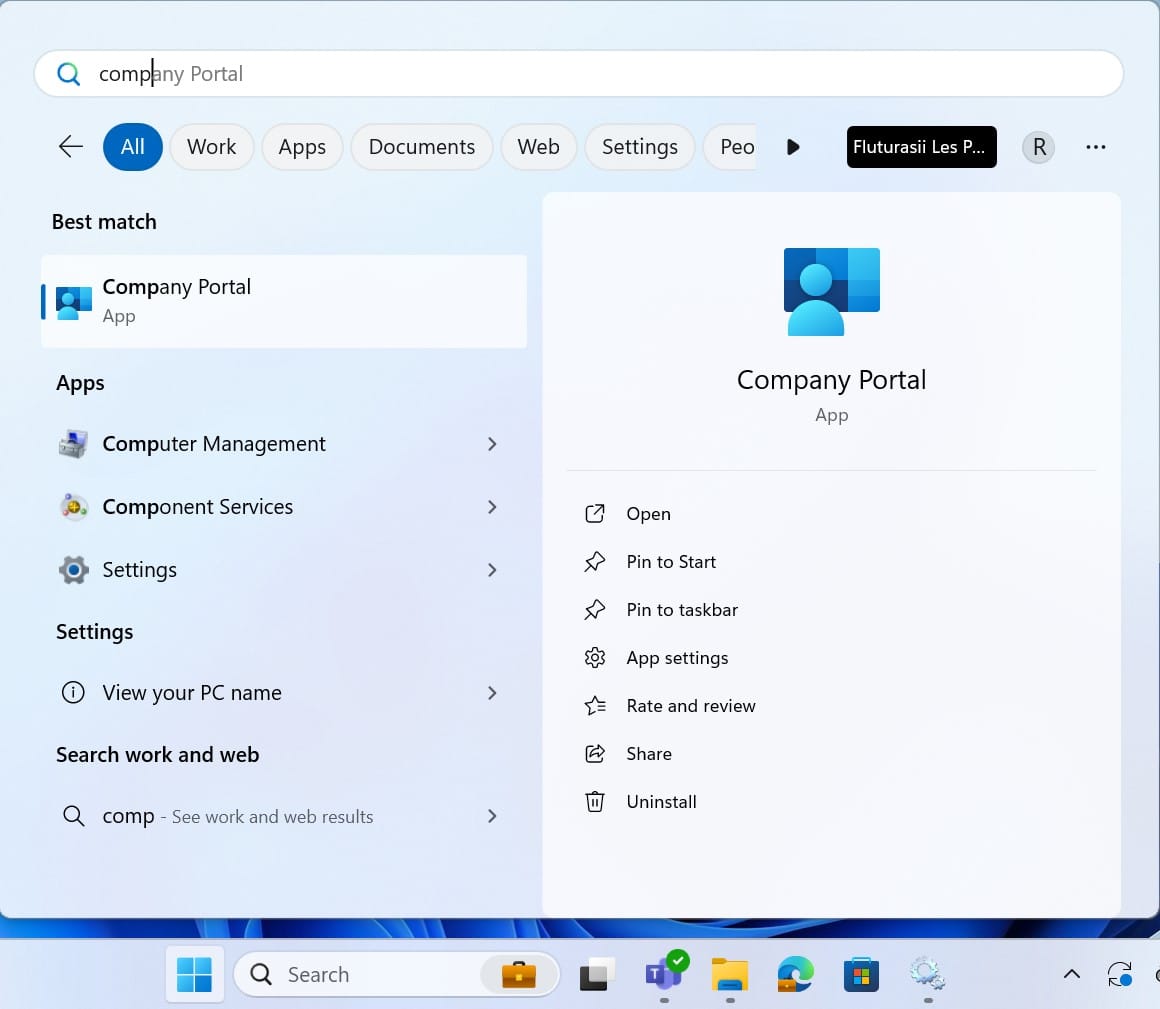Switch to the Work filter tab
The height and width of the screenshot is (1009, 1160).
(212, 146)
